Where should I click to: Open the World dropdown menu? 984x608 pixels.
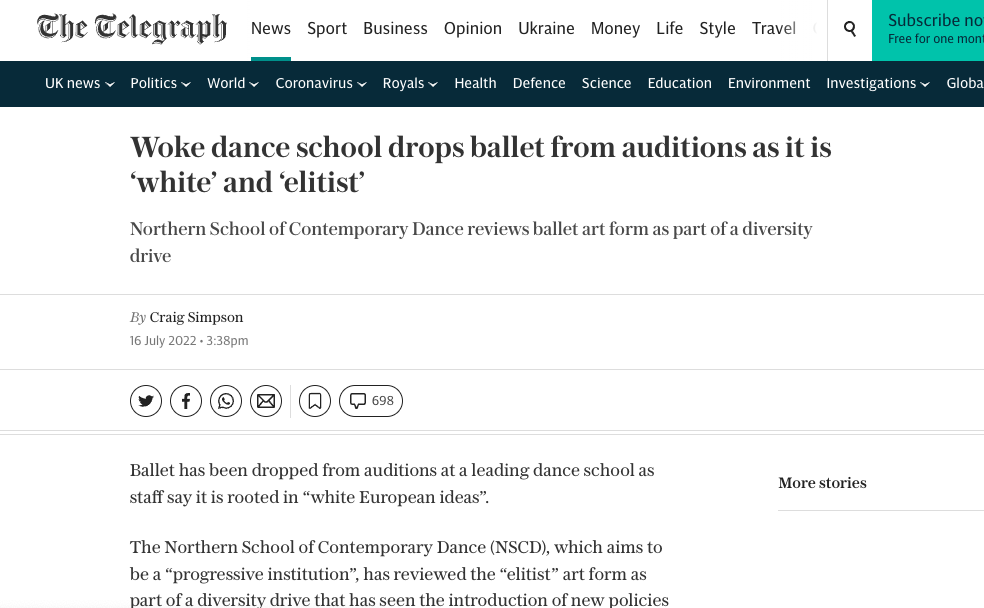[233, 84]
